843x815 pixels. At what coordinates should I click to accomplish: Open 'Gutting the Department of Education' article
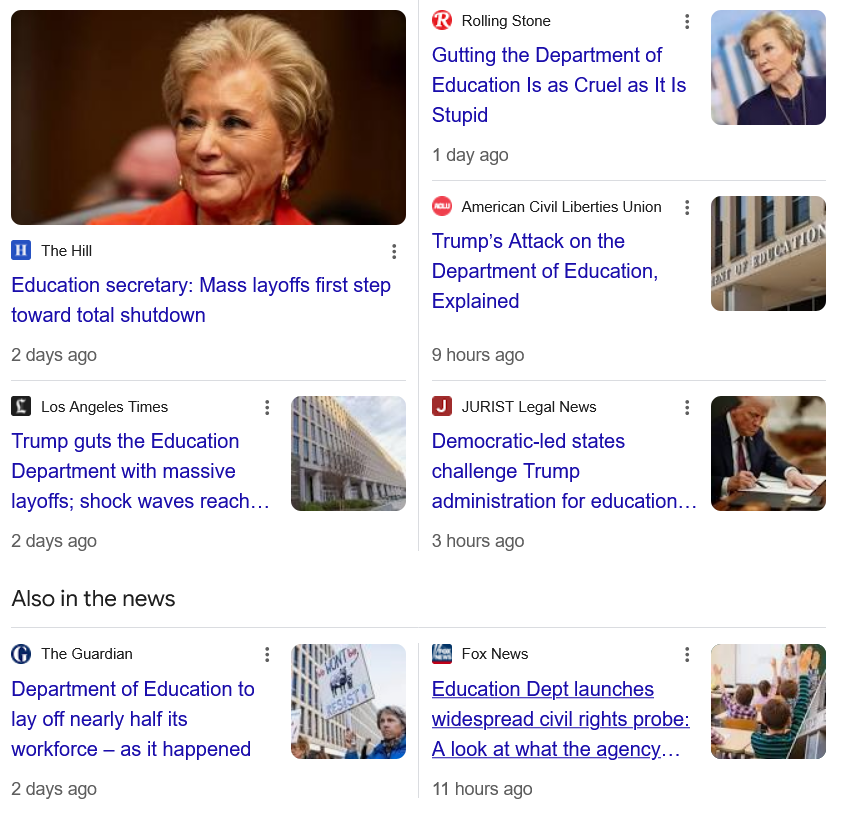(559, 85)
